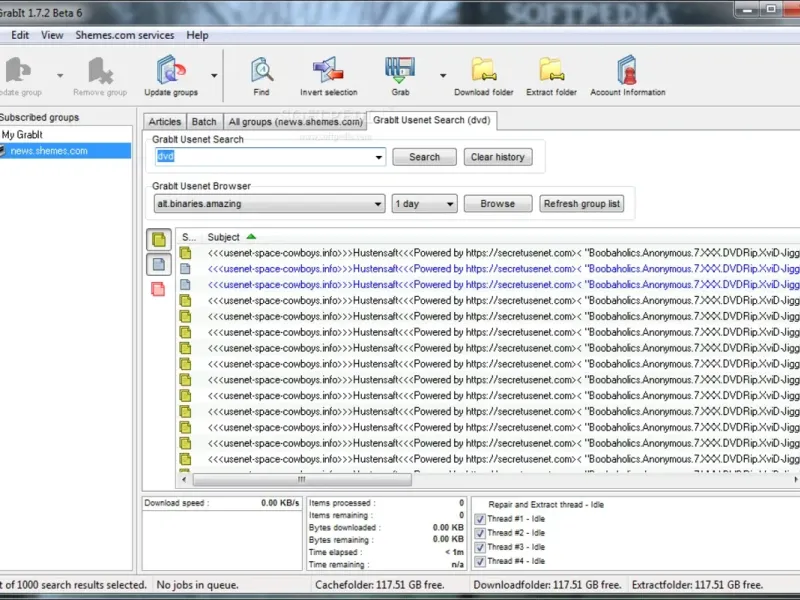Click the Update group icon at toolbar start

(18, 70)
